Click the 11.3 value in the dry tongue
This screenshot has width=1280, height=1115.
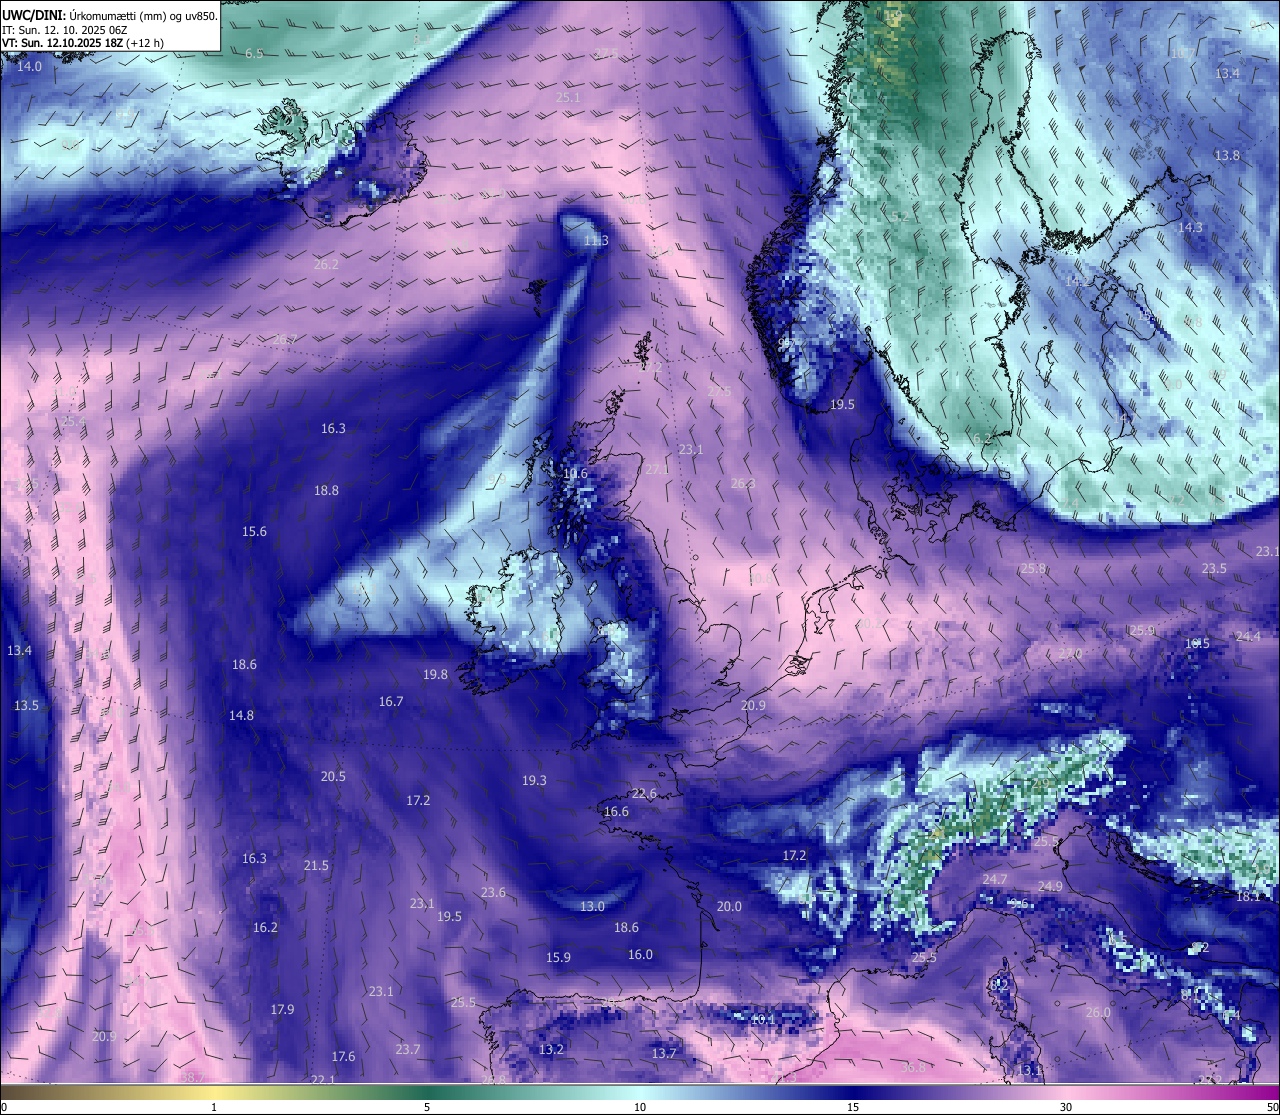tap(596, 240)
